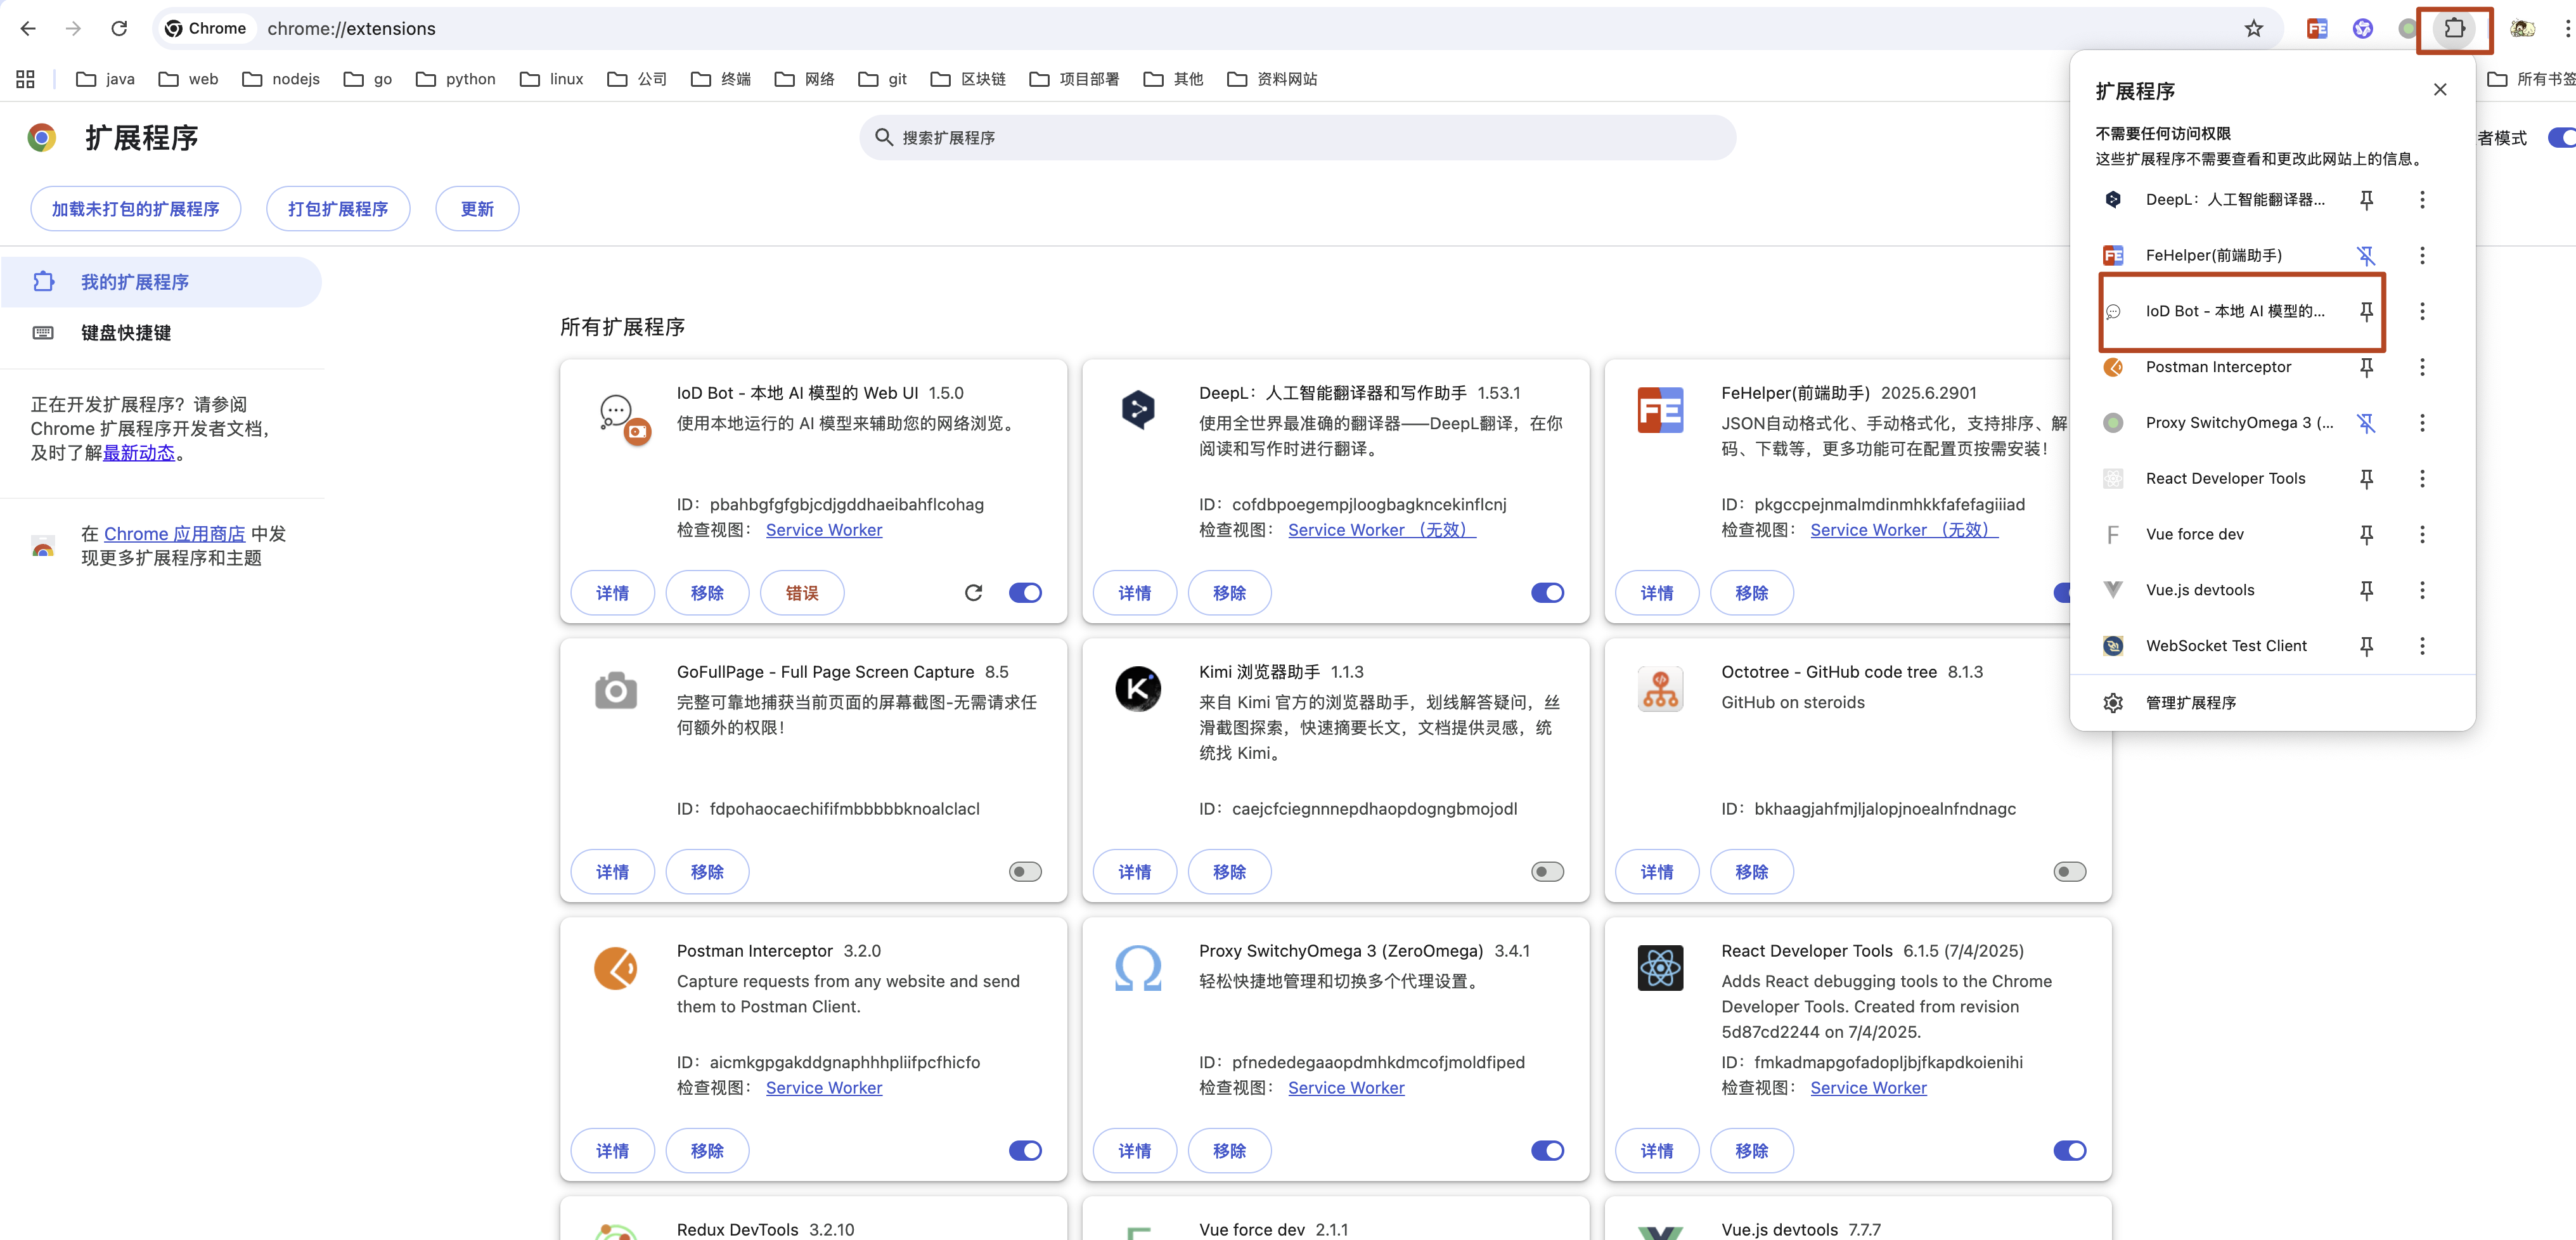This screenshot has width=2576, height=1240.
Task: Unpin FeHelper from the toolbar
Action: (x=2366, y=256)
